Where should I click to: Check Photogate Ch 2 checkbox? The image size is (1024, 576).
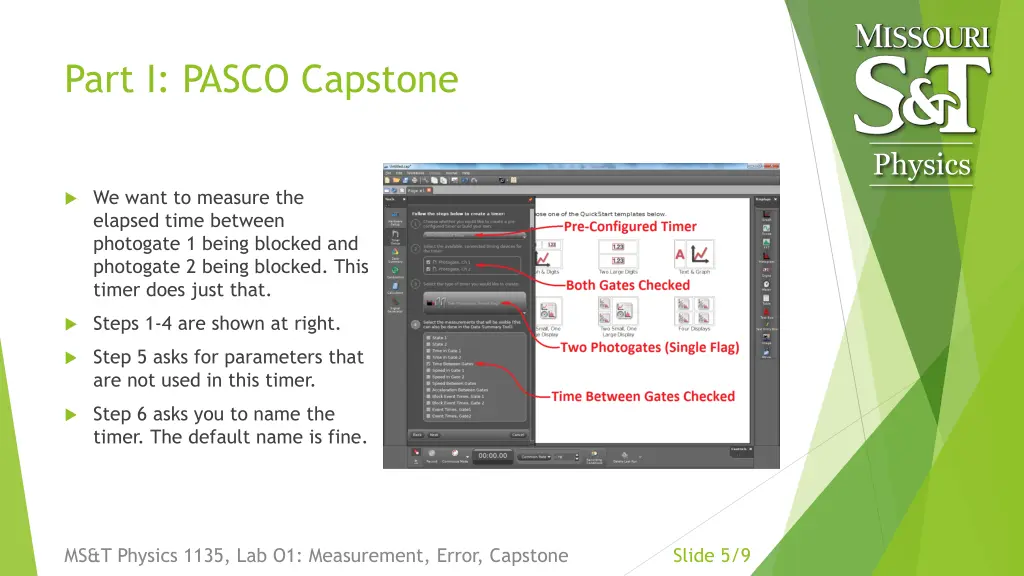click(x=429, y=268)
